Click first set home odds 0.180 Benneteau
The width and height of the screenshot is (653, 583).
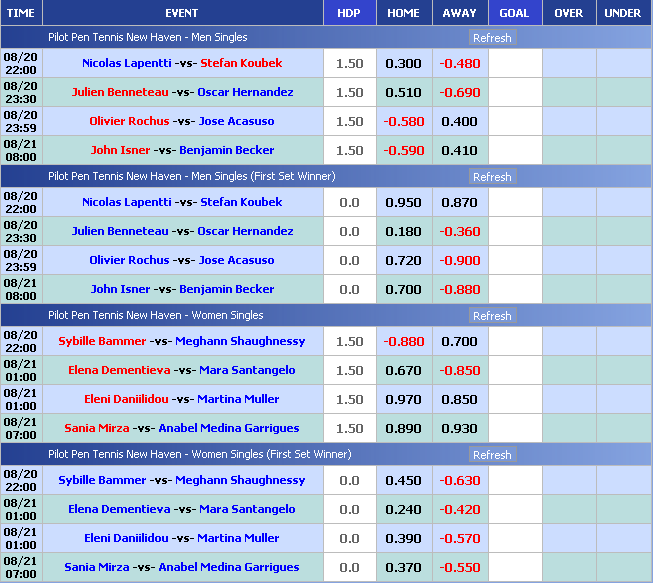pyautogui.click(x=403, y=231)
